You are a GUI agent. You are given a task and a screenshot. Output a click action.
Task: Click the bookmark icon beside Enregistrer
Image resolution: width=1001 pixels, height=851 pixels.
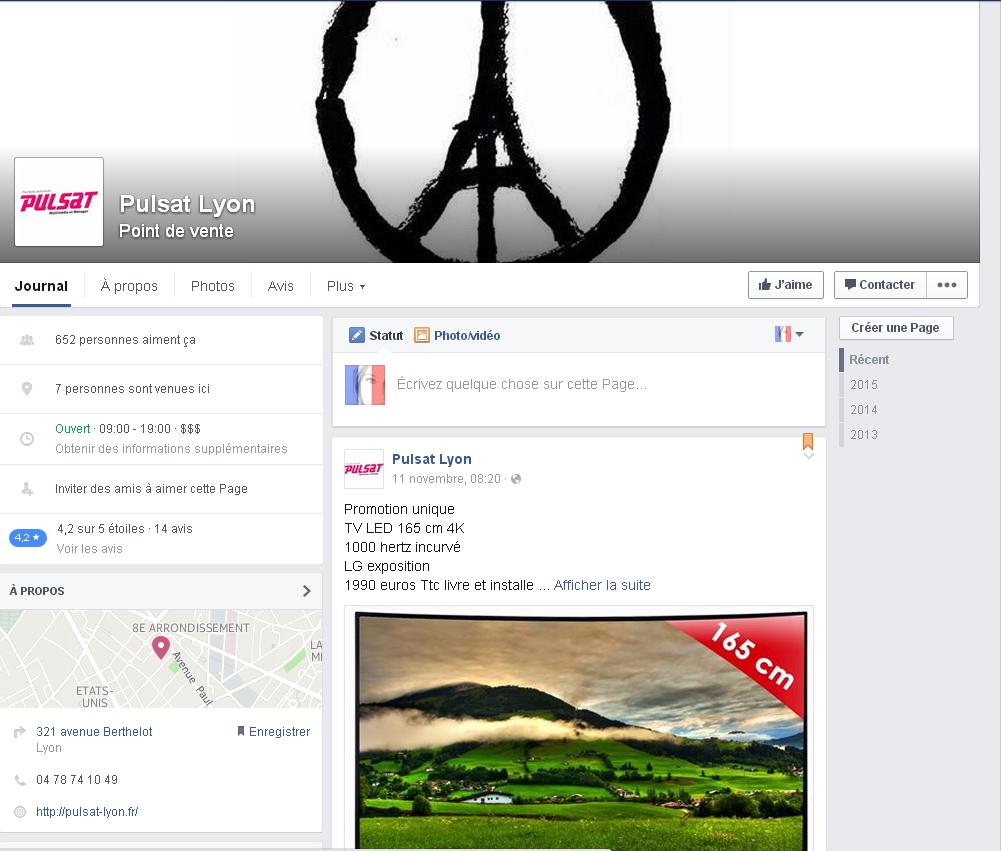tap(241, 731)
